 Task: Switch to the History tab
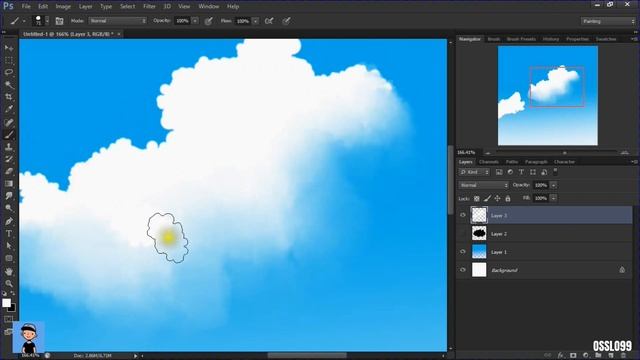[551, 39]
